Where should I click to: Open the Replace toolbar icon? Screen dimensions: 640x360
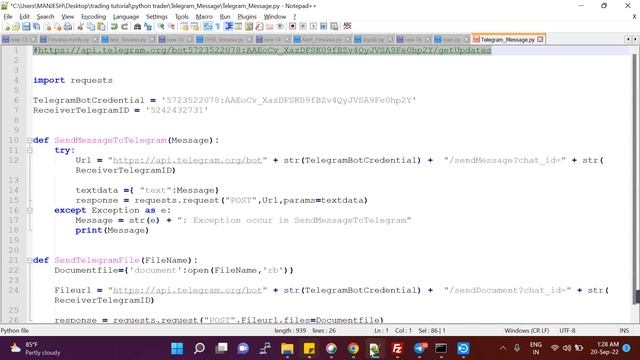coord(149,27)
